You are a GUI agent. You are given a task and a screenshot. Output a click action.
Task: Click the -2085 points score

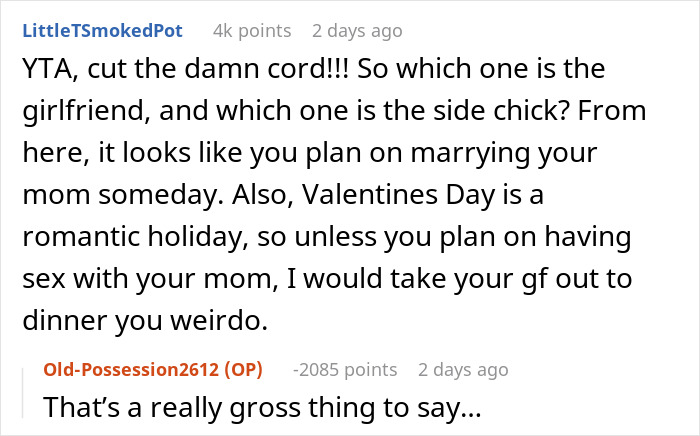pos(343,369)
